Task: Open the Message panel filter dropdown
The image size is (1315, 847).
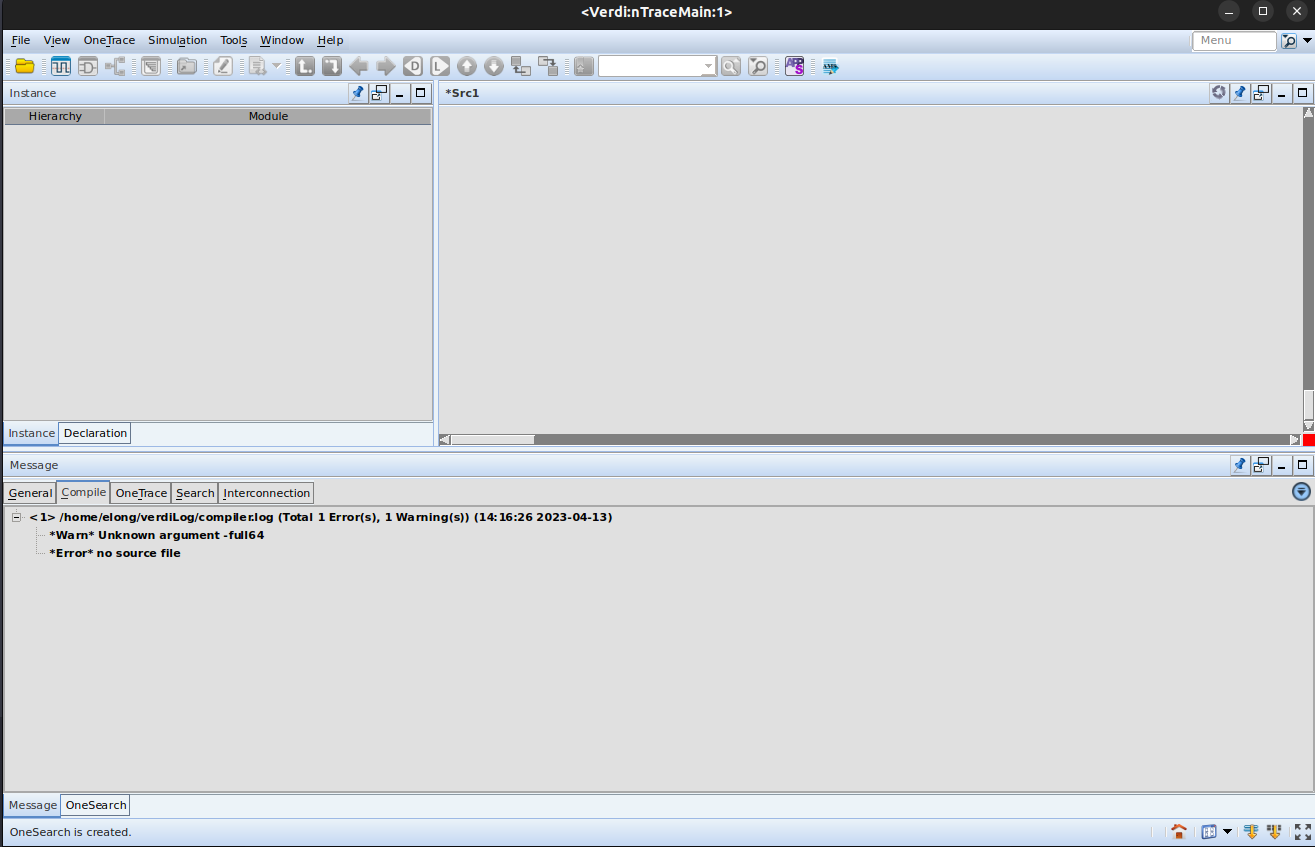Action: pos(1301,491)
